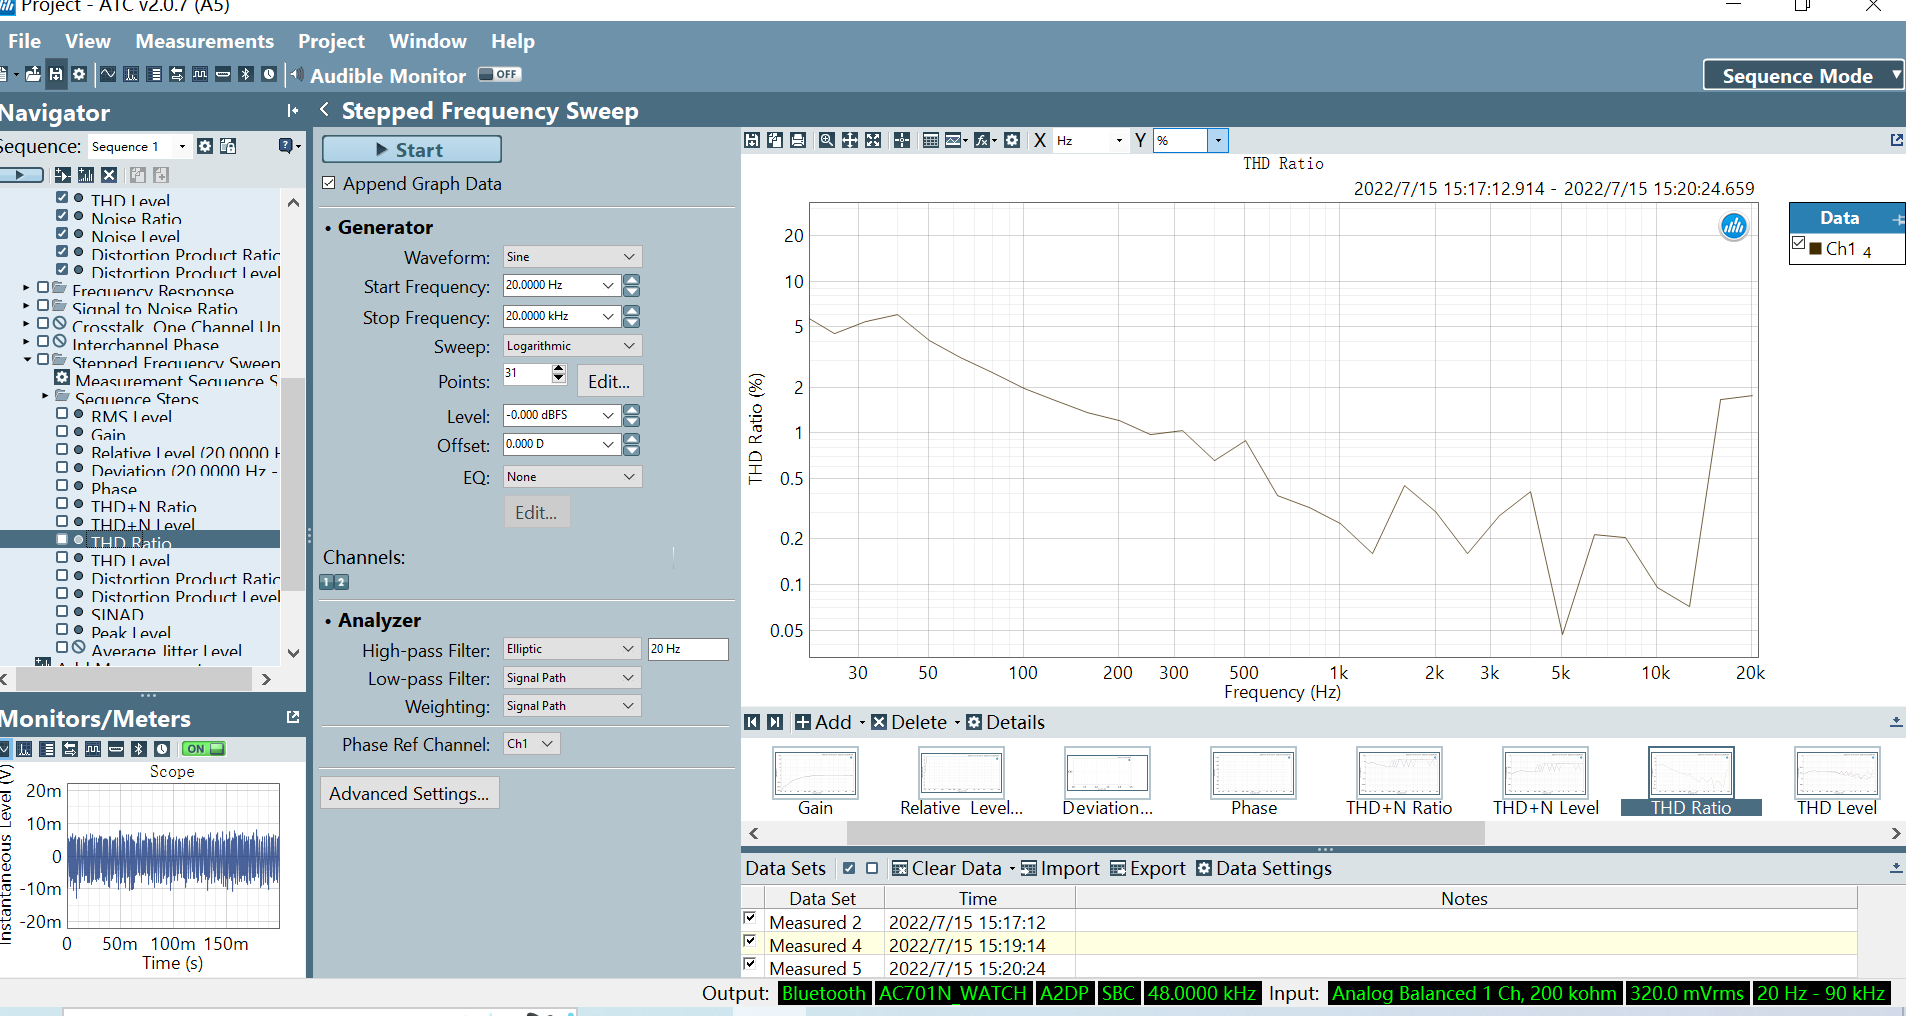The height and width of the screenshot is (1016, 1906).
Task: Show data table view of graph
Action: coord(930,140)
